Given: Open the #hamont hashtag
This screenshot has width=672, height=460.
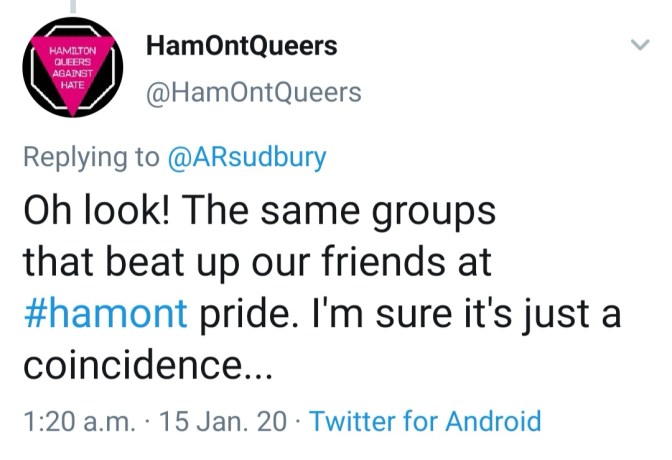Looking at the screenshot, I should pyautogui.click(x=104, y=315).
